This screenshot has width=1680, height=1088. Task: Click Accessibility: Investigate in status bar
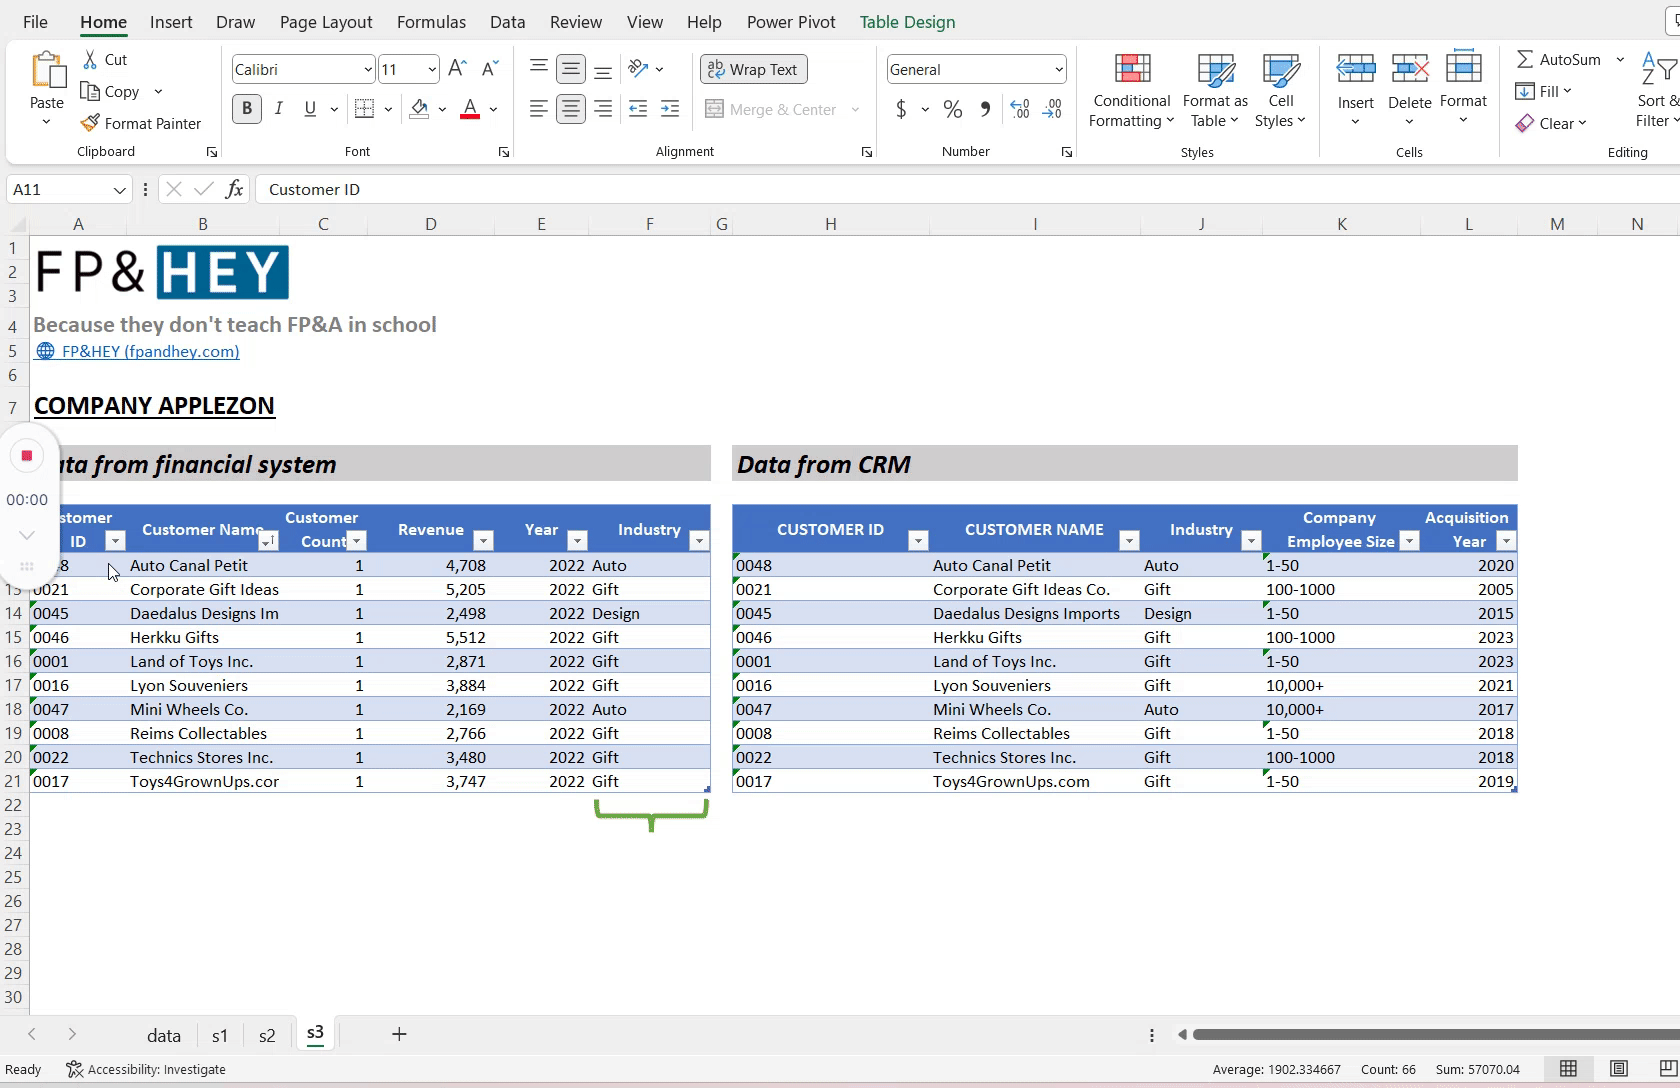click(x=146, y=1069)
